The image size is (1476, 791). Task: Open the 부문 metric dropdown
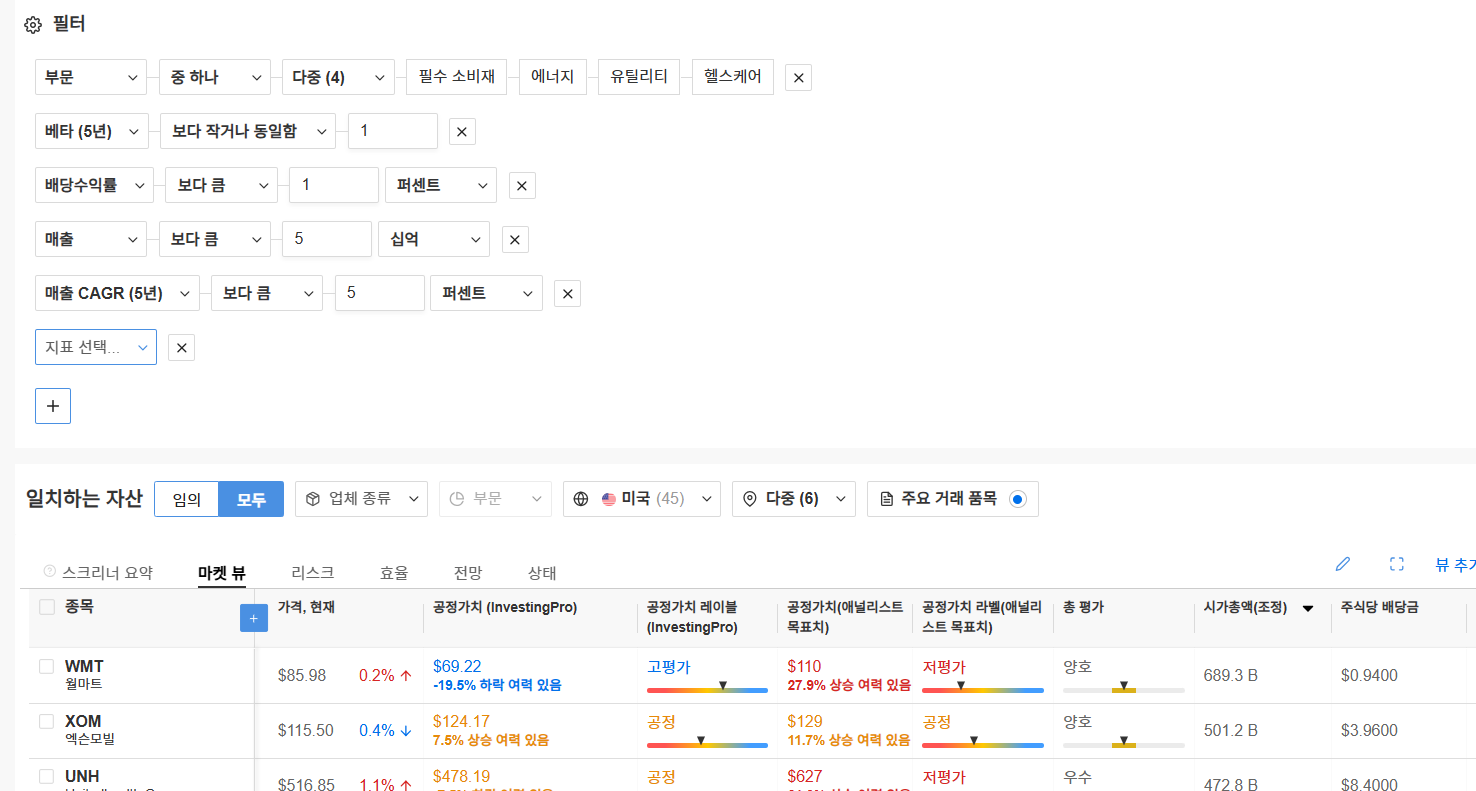point(91,77)
